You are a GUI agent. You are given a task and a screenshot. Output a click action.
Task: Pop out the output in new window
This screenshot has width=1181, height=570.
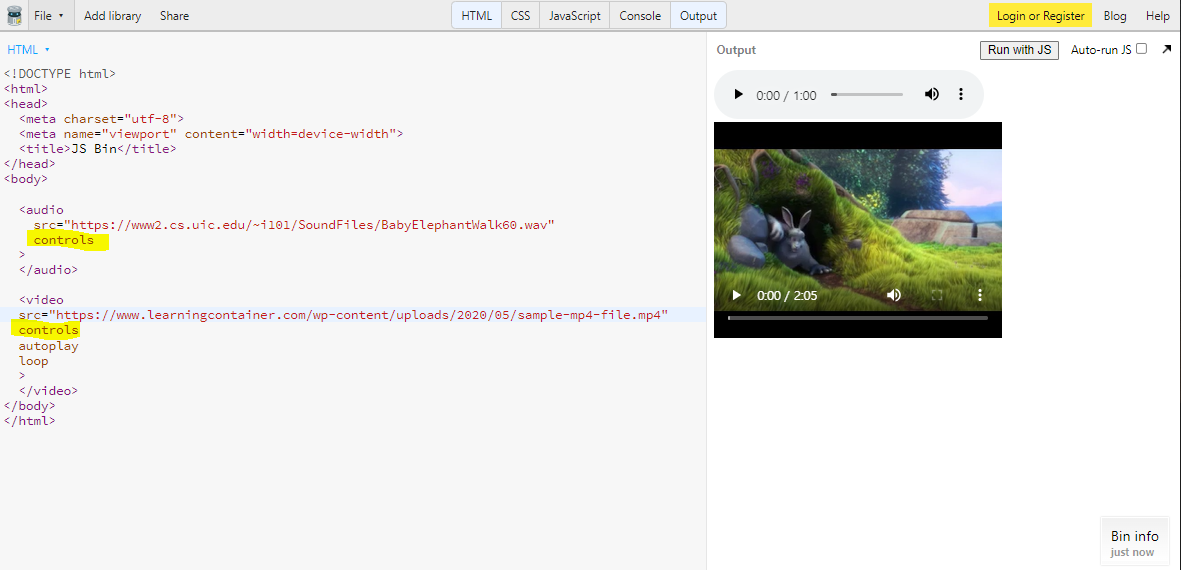(x=1167, y=50)
